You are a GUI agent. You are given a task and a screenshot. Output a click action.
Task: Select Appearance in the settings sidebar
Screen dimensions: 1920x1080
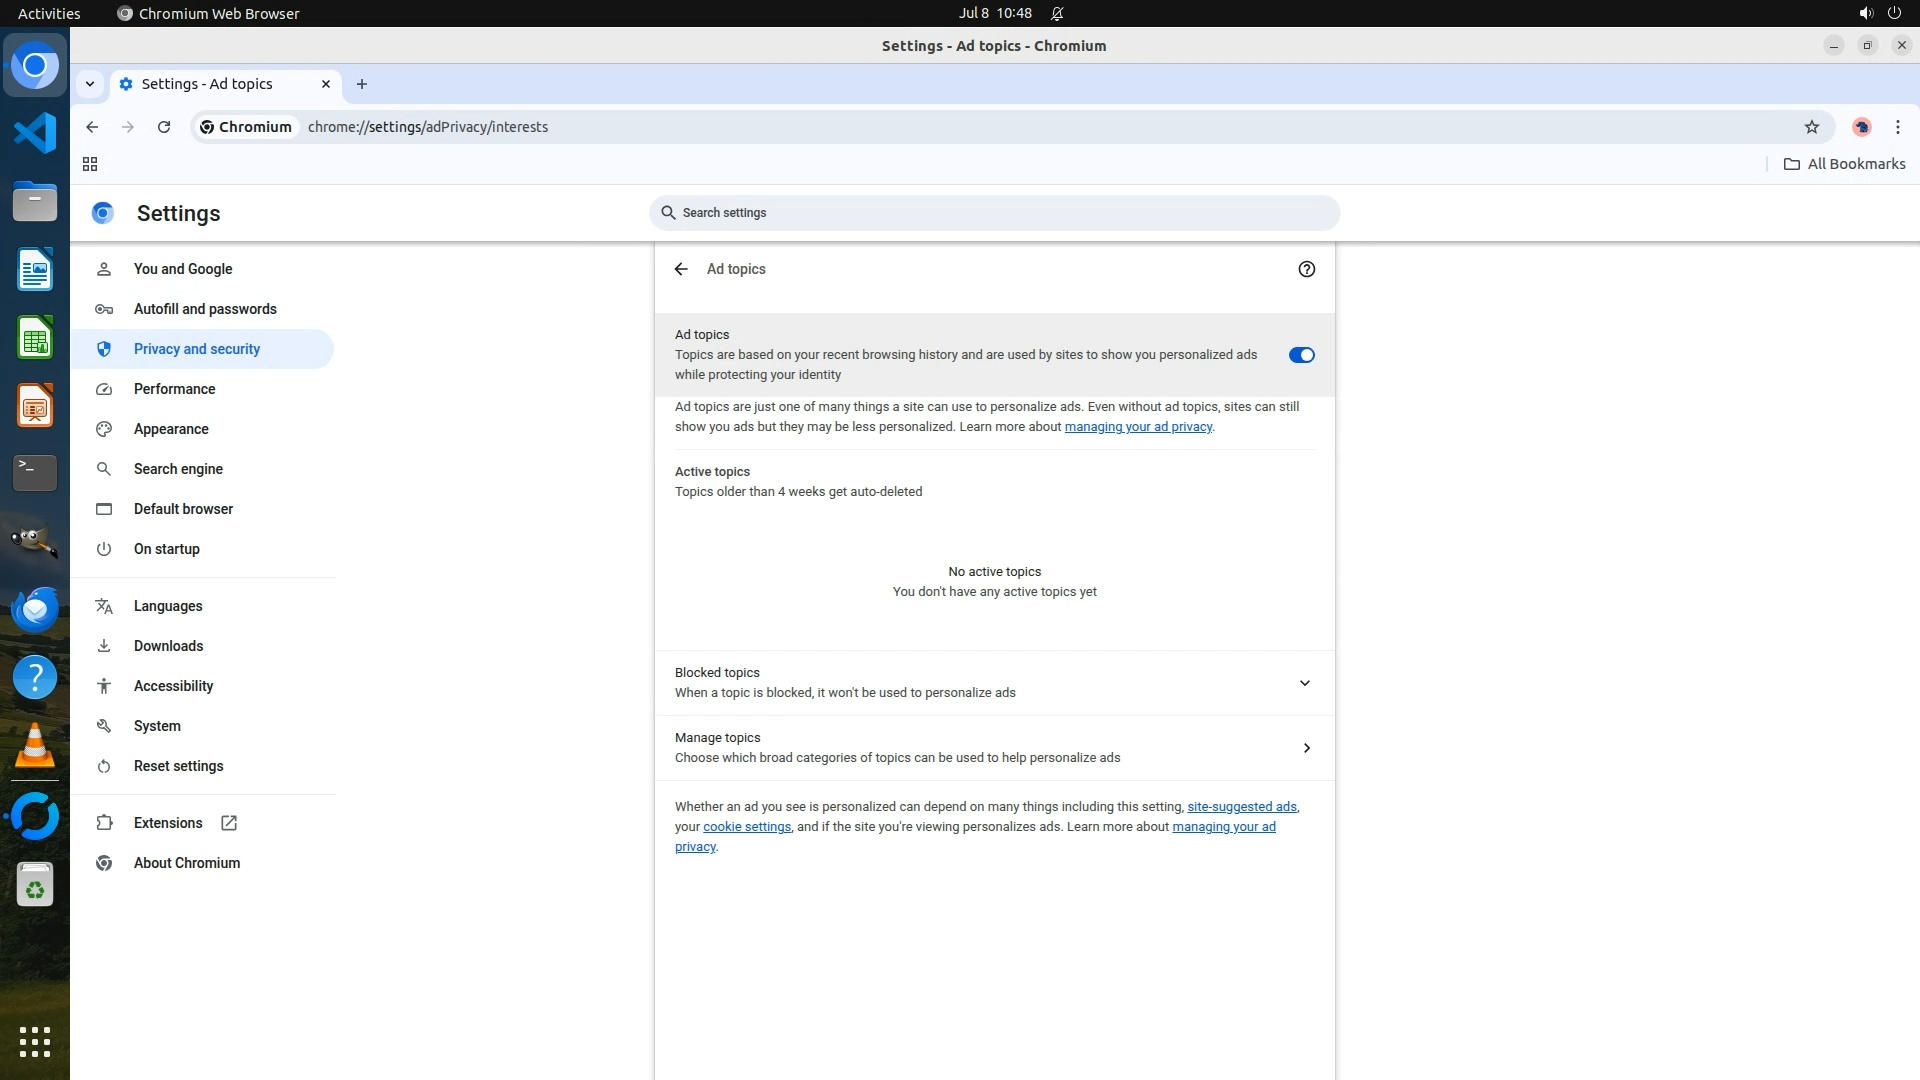point(171,429)
